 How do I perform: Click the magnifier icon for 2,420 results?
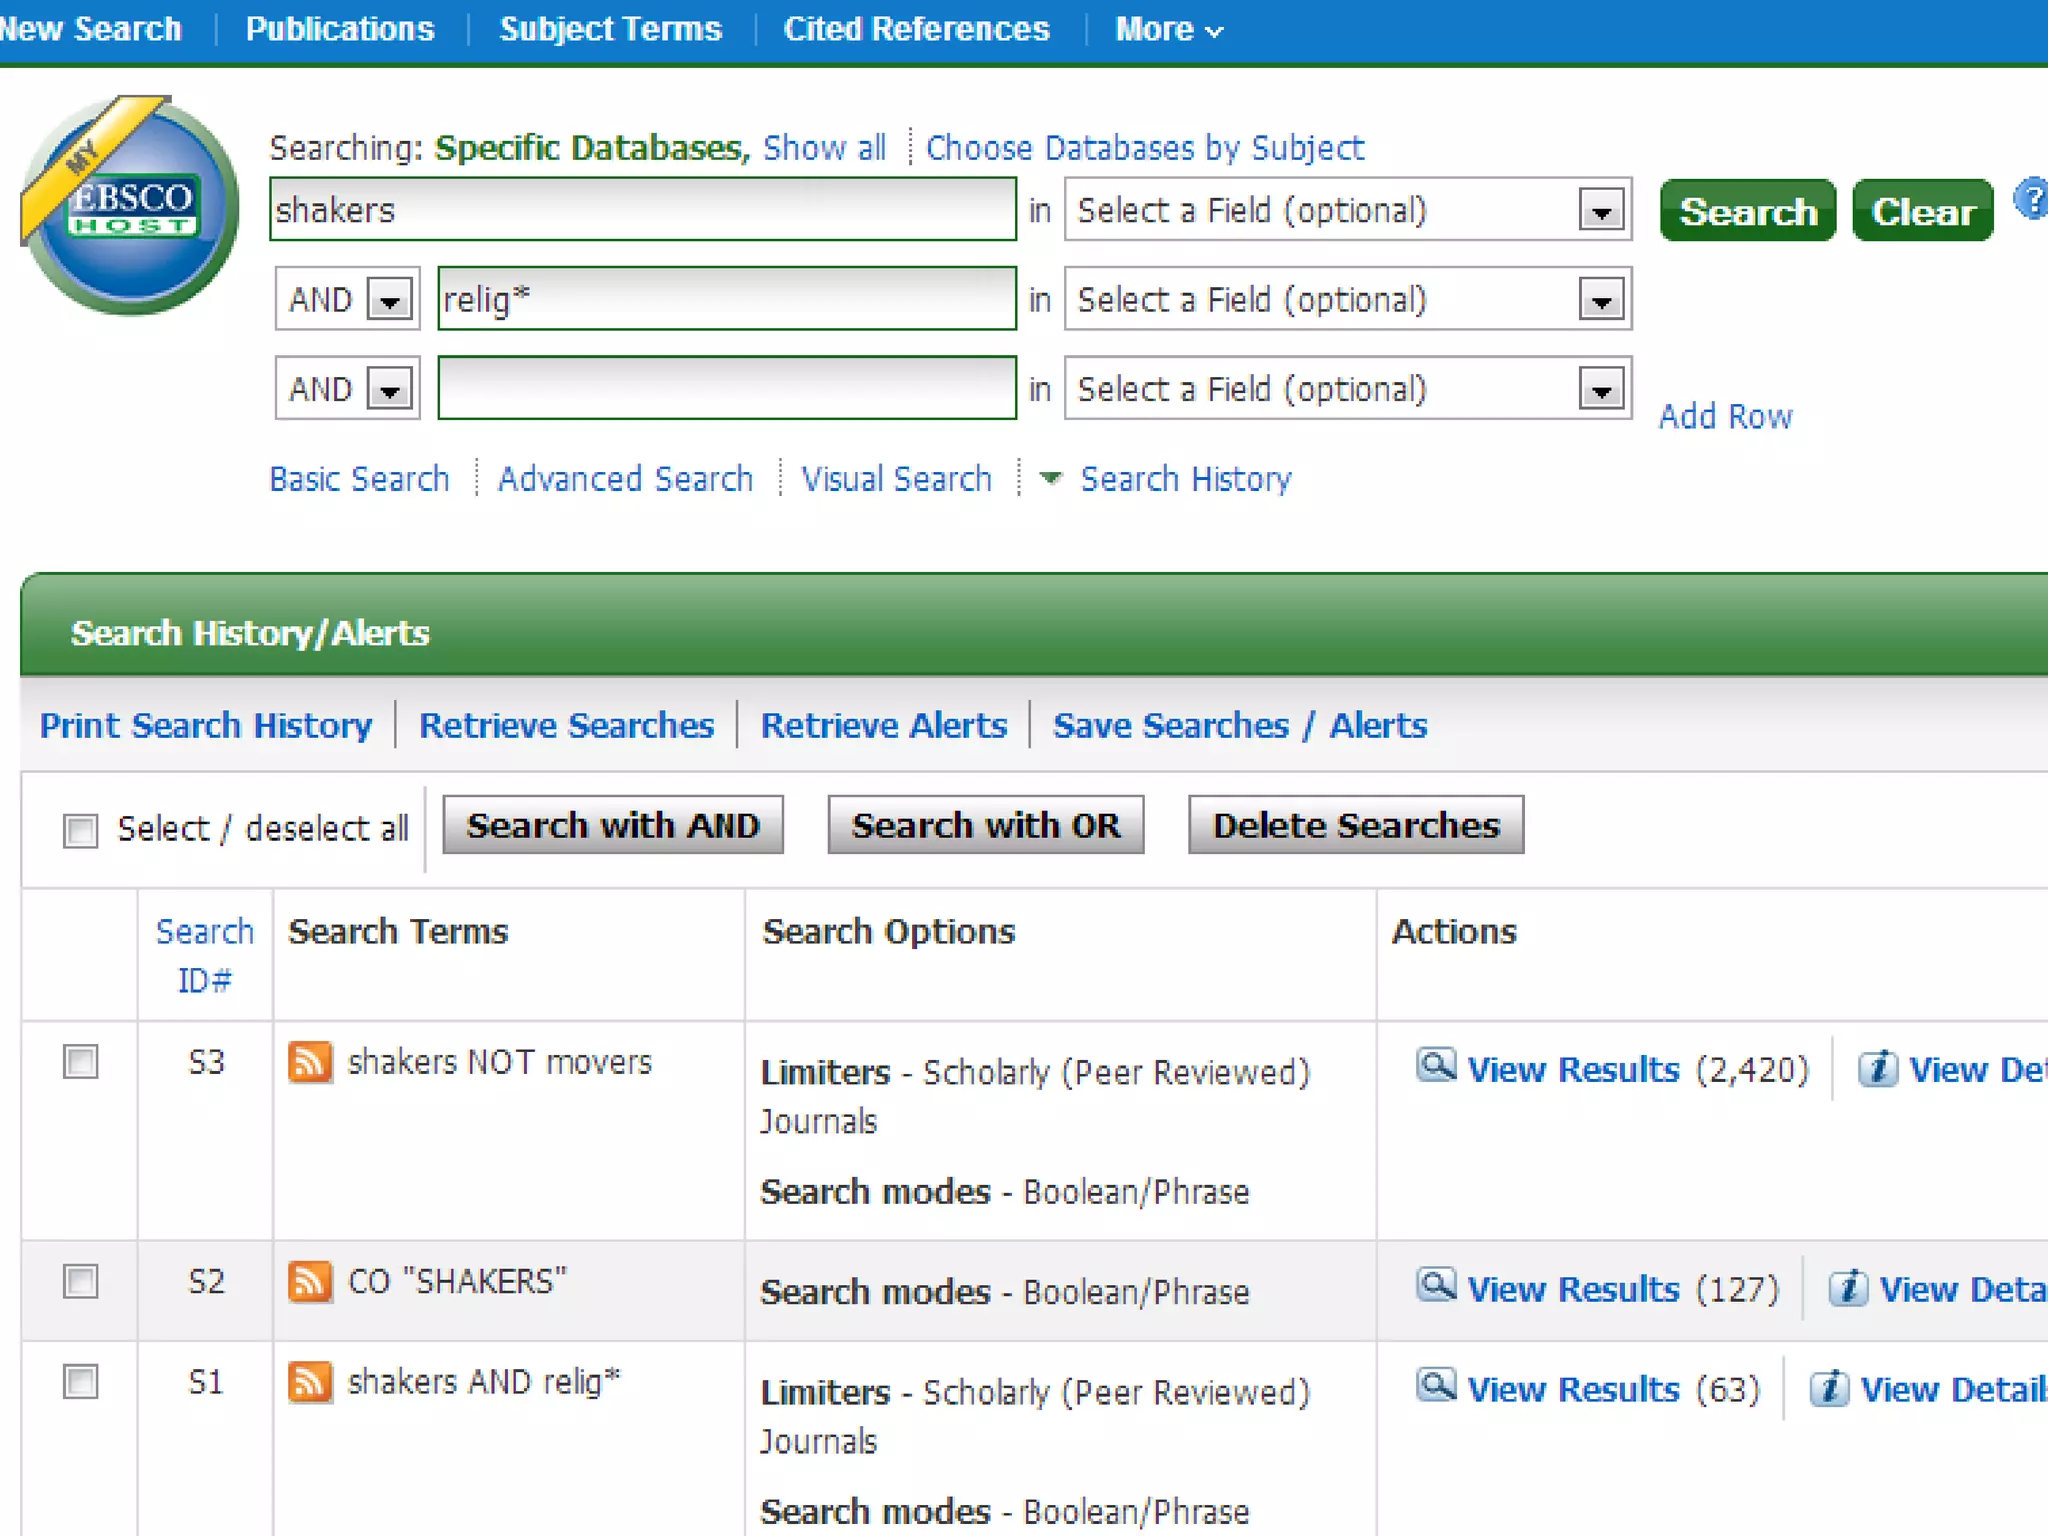1436,1066
